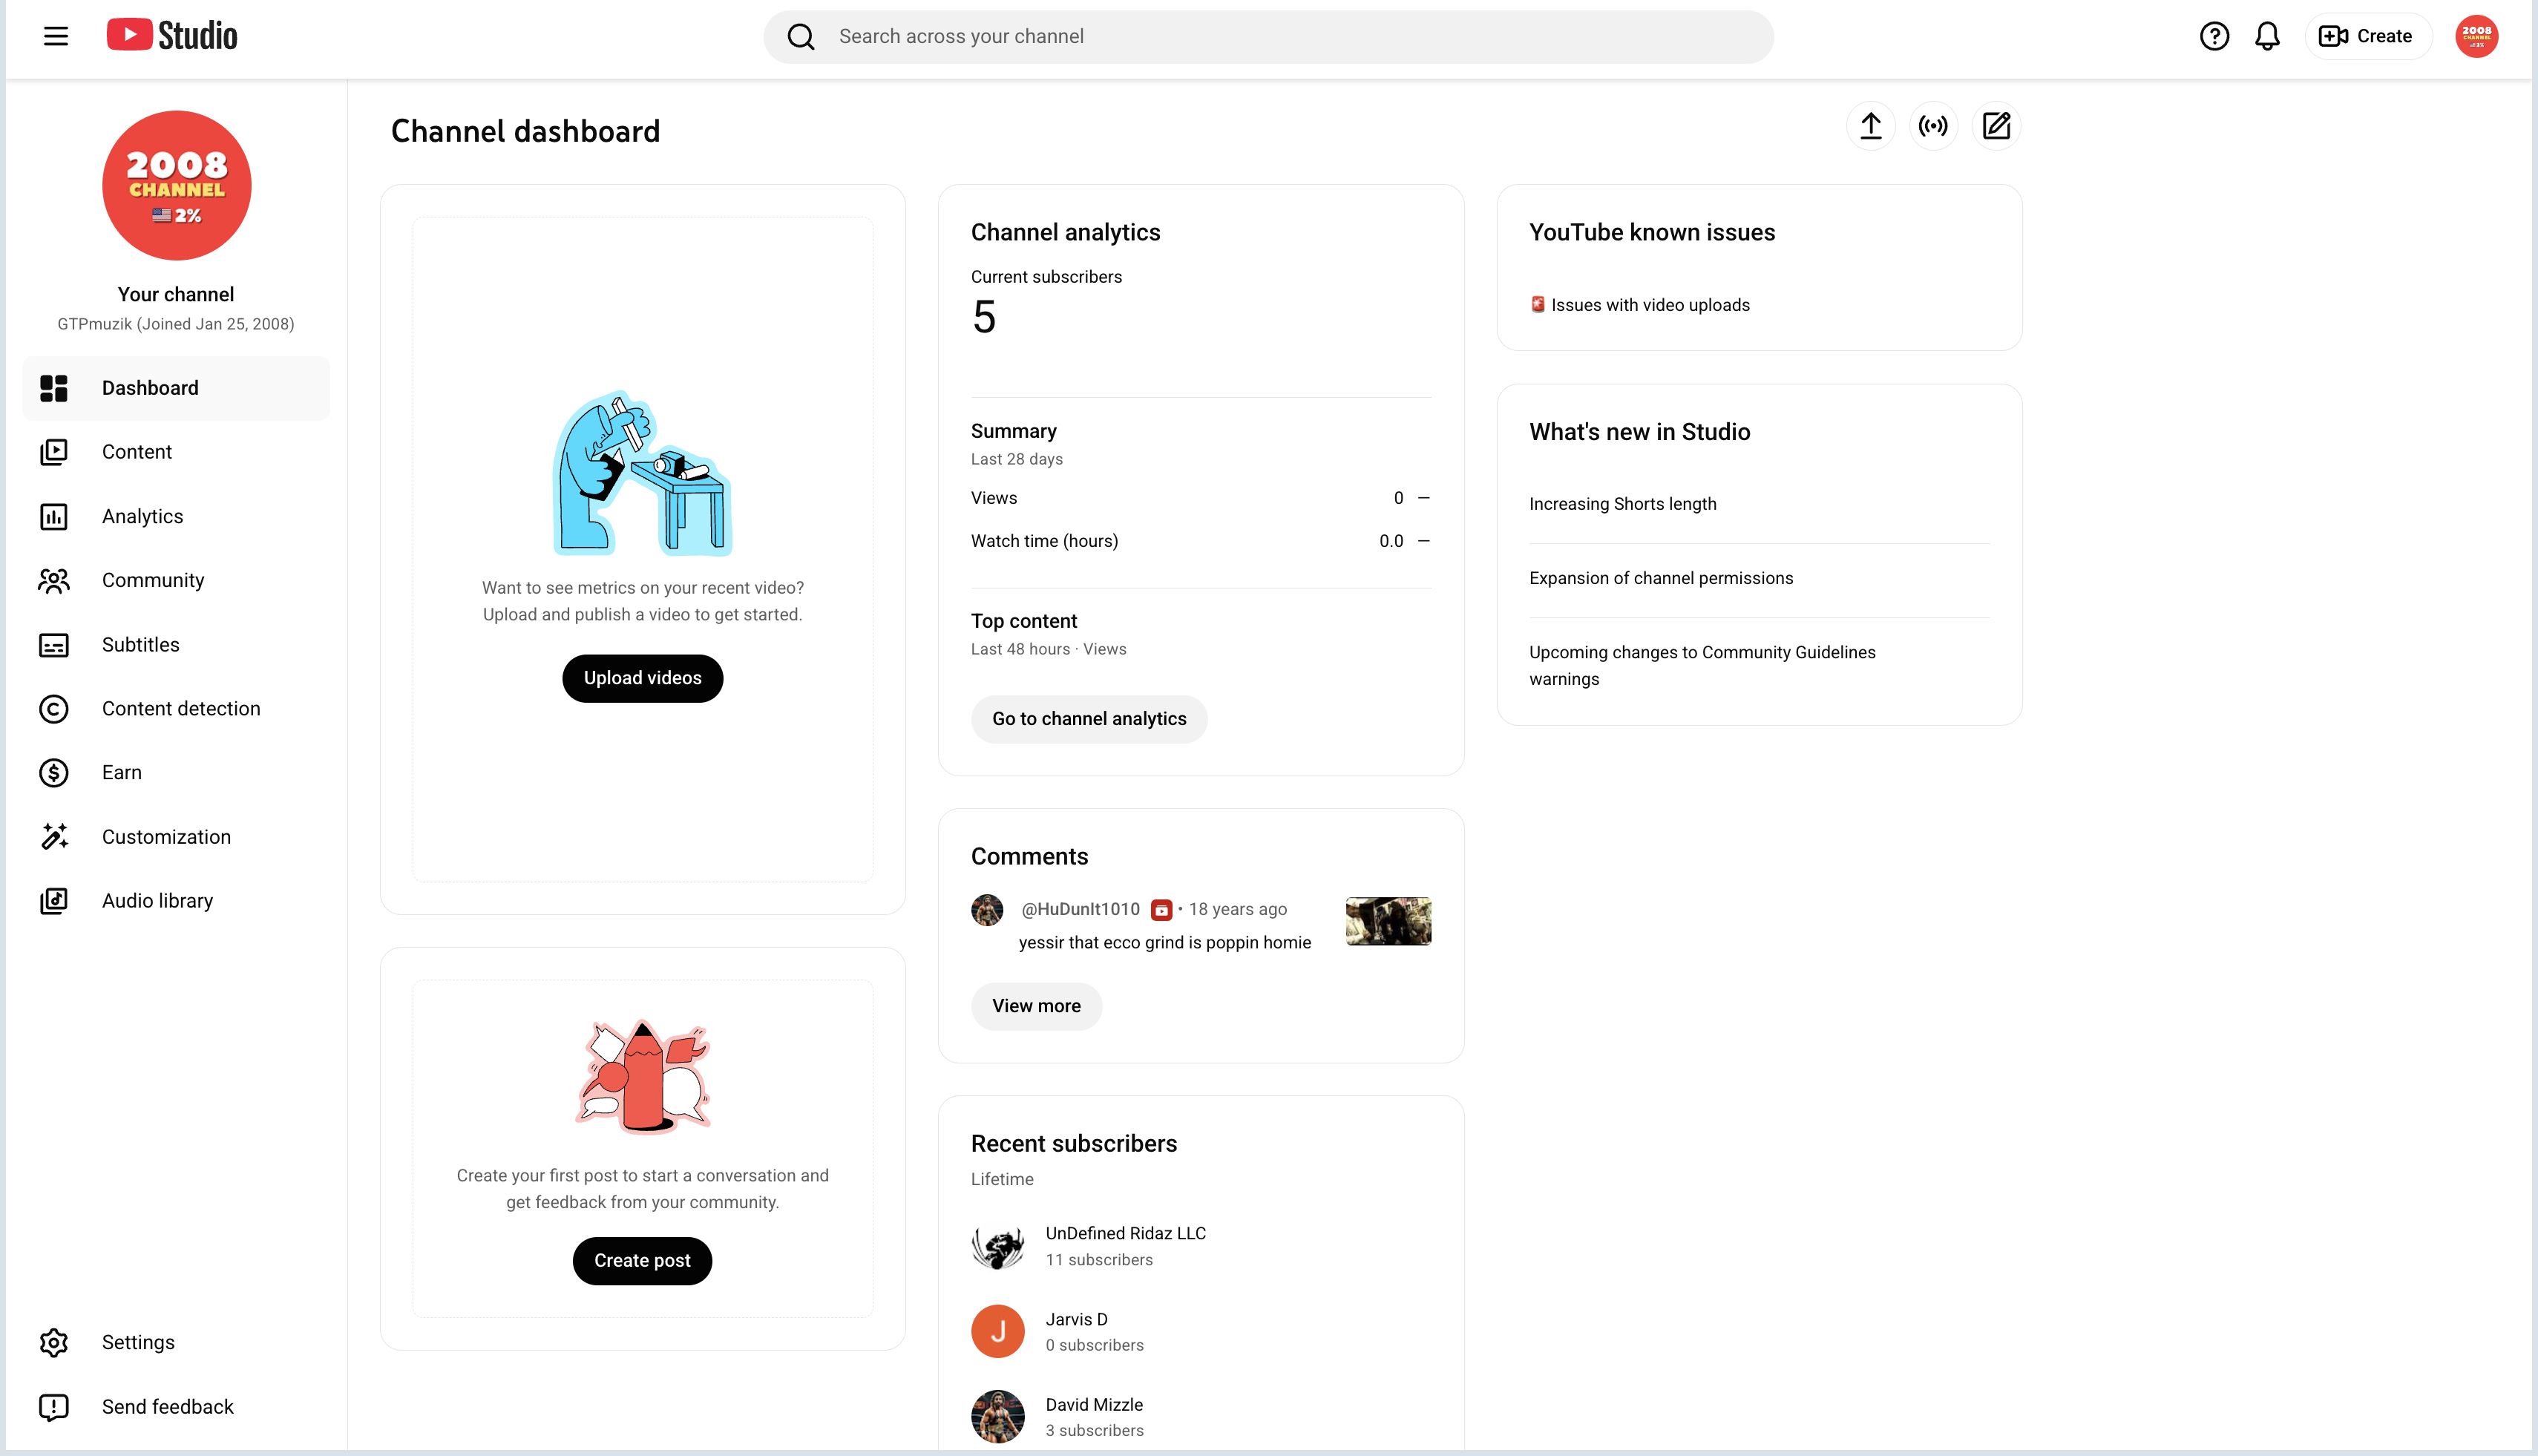Image resolution: width=2538 pixels, height=1456 pixels.
Task: Navigate to Community
Action: [176, 581]
